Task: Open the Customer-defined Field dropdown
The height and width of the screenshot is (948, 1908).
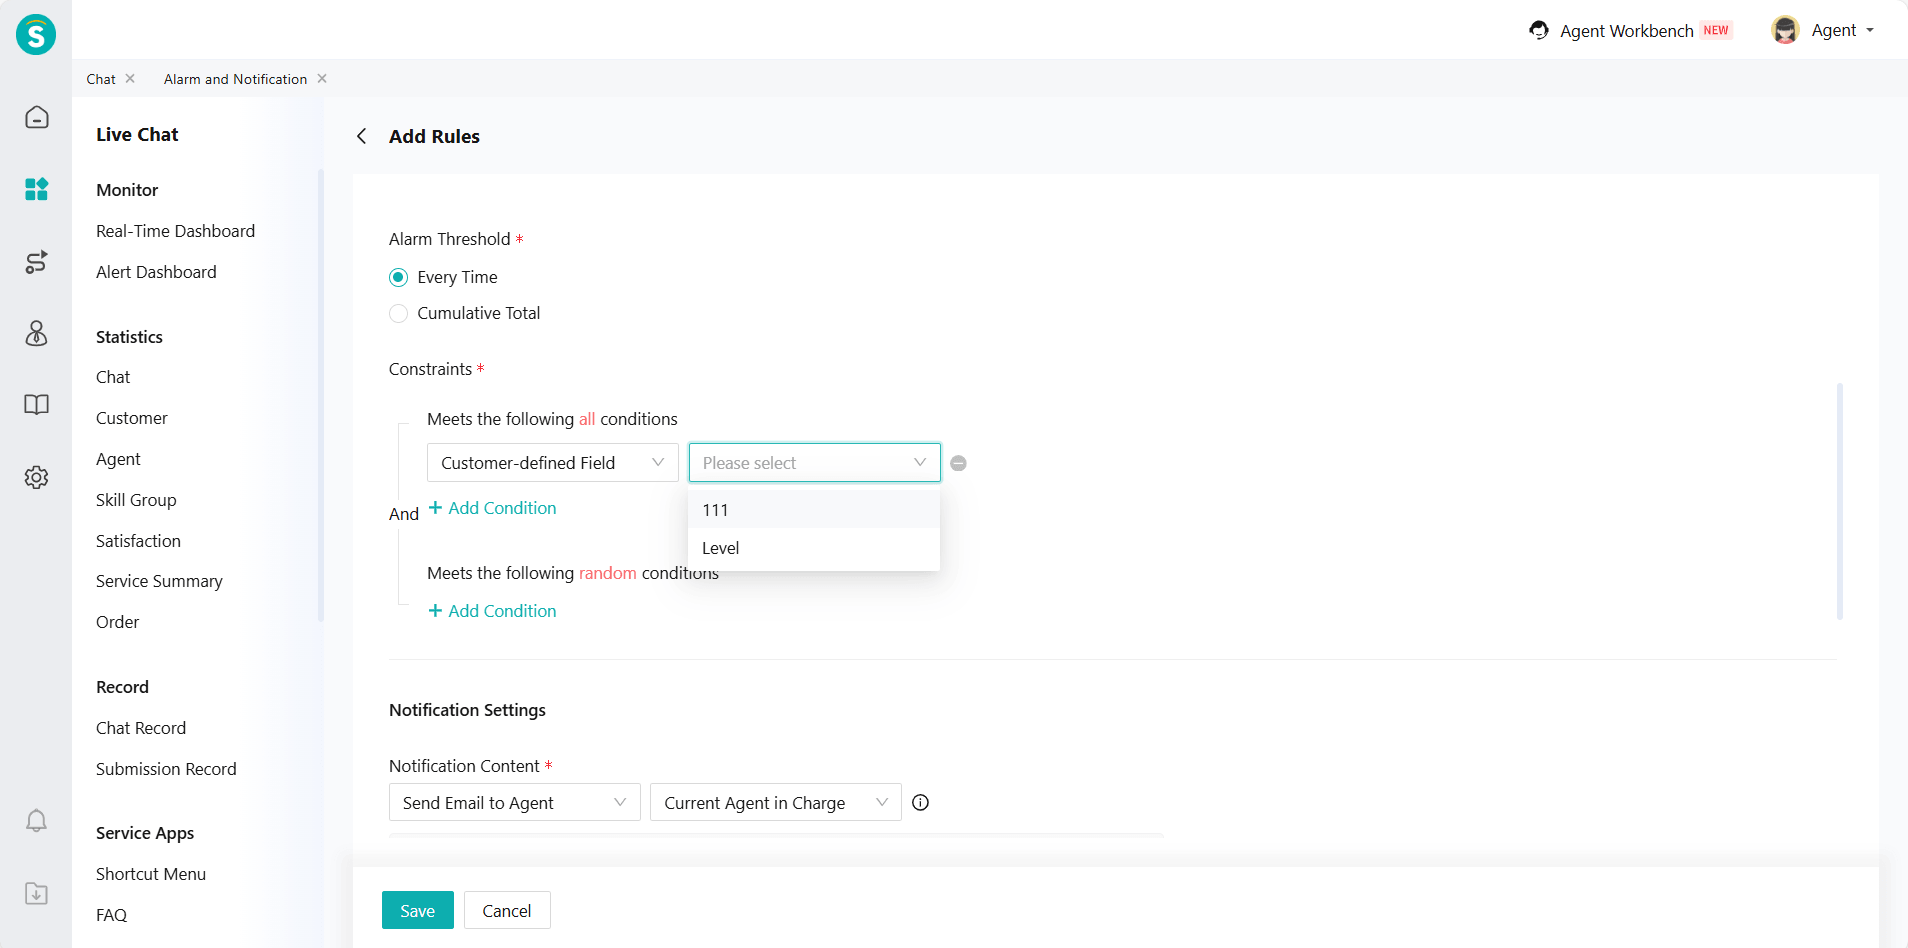Action: (x=552, y=463)
